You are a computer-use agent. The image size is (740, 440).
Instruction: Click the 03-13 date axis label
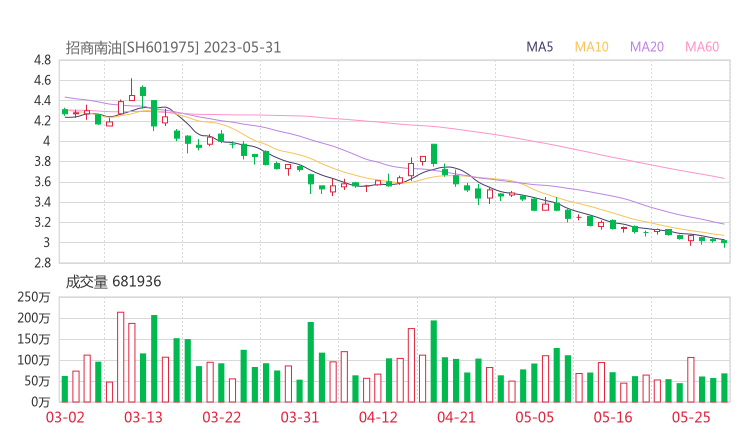coord(143,417)
